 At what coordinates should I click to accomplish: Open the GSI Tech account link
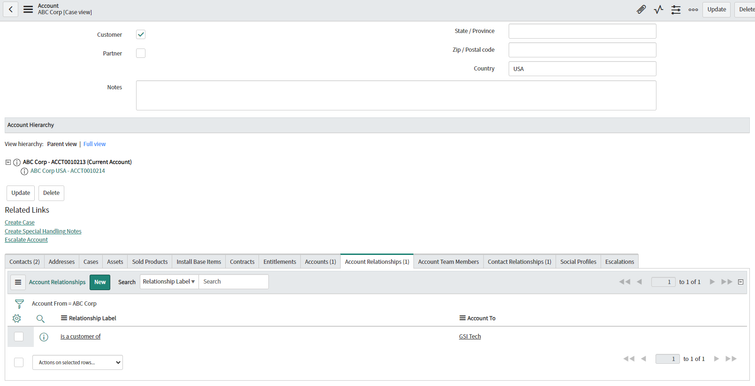[x=470, y=337]
